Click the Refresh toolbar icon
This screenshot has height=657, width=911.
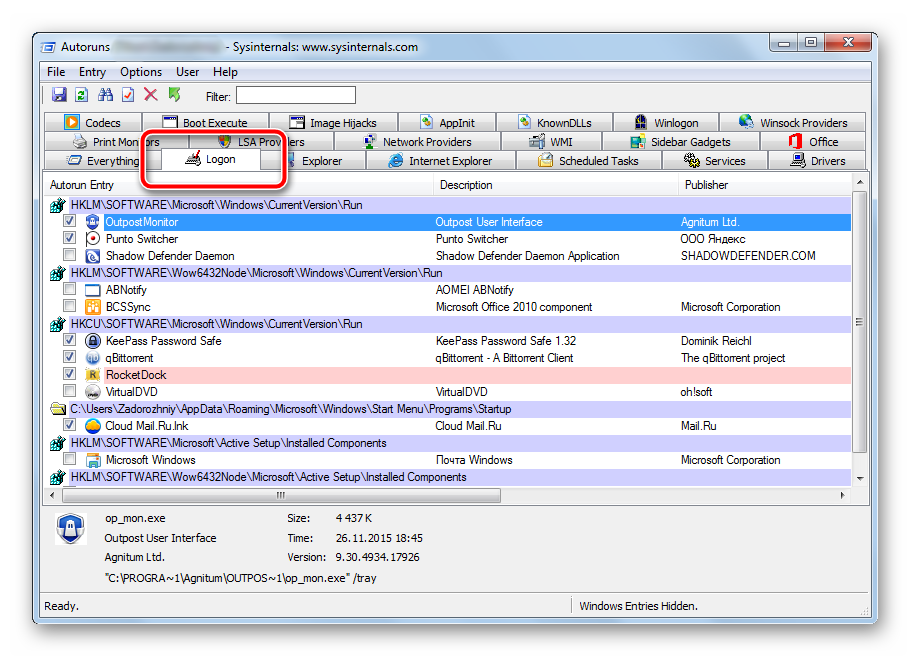point(82,95)
